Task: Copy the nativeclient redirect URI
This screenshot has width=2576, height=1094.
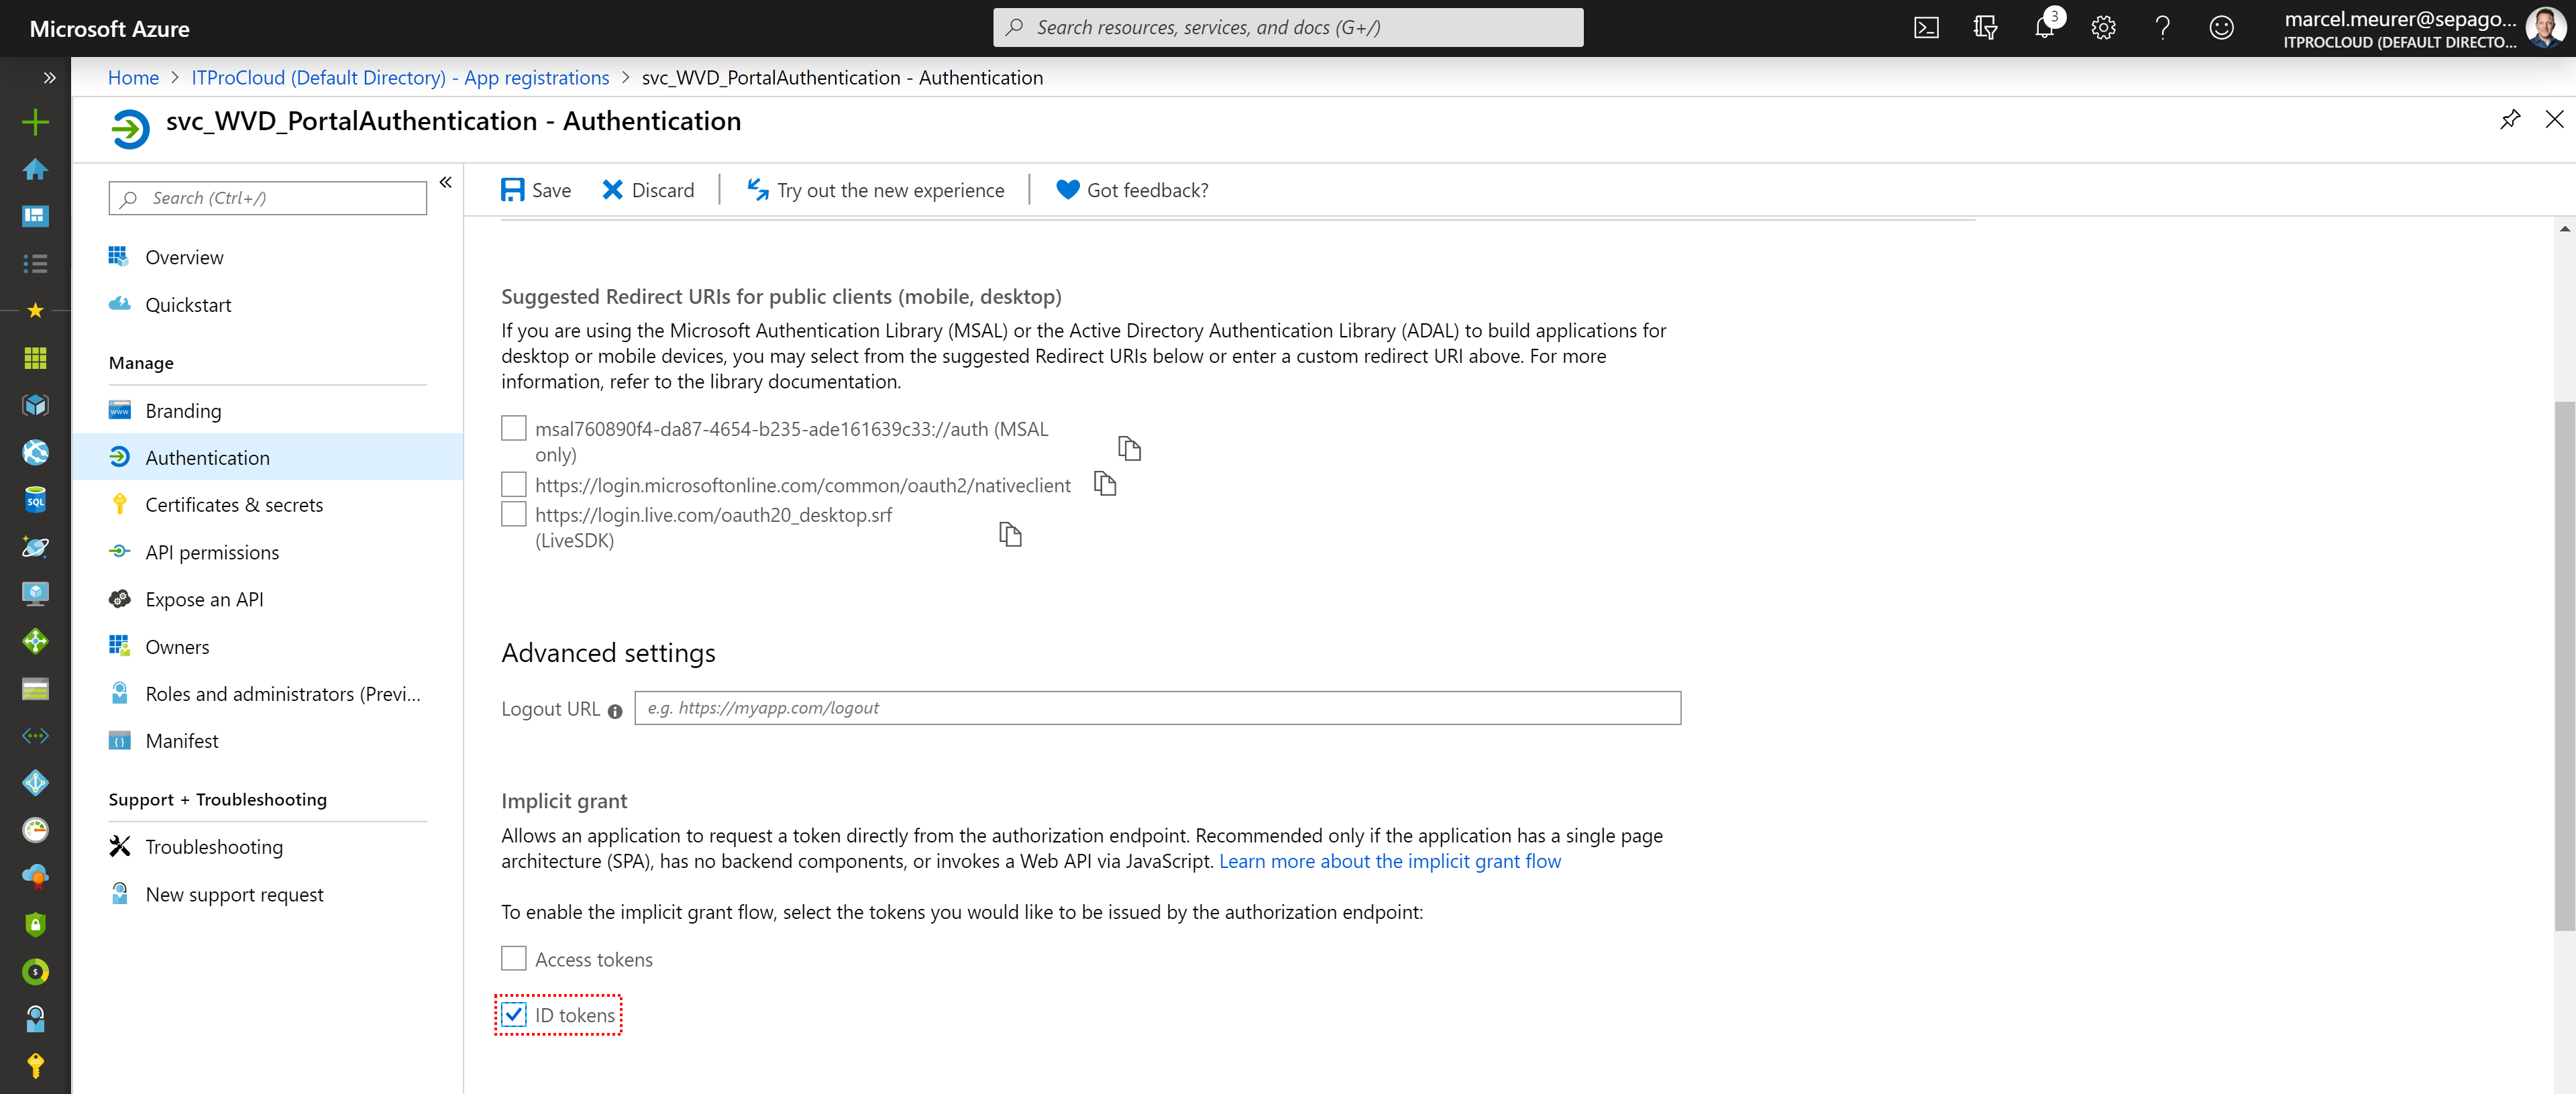Action: click(1104, 484)
